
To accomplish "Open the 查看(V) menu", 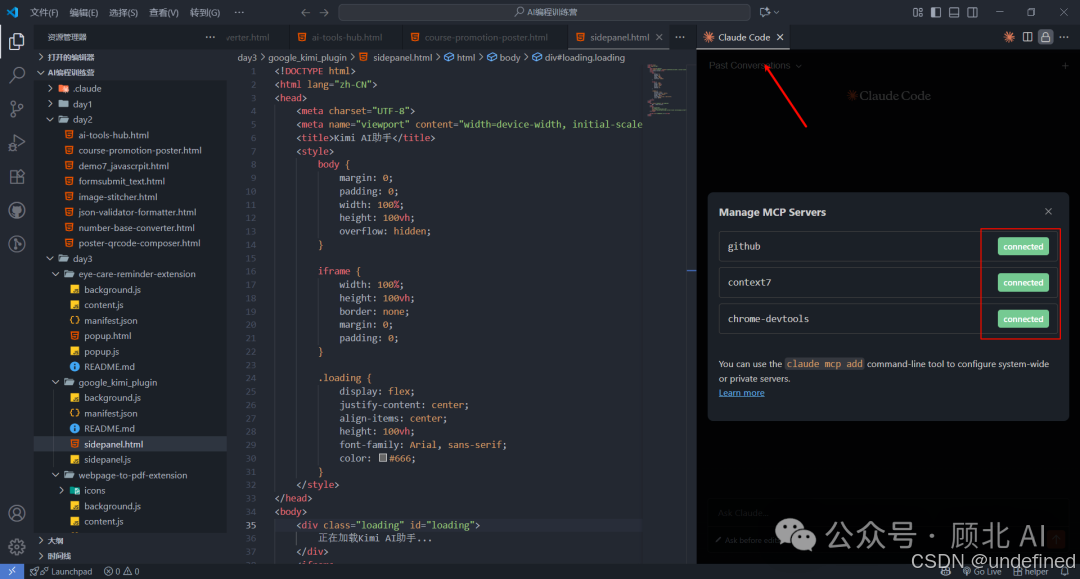I will (164, 12).
